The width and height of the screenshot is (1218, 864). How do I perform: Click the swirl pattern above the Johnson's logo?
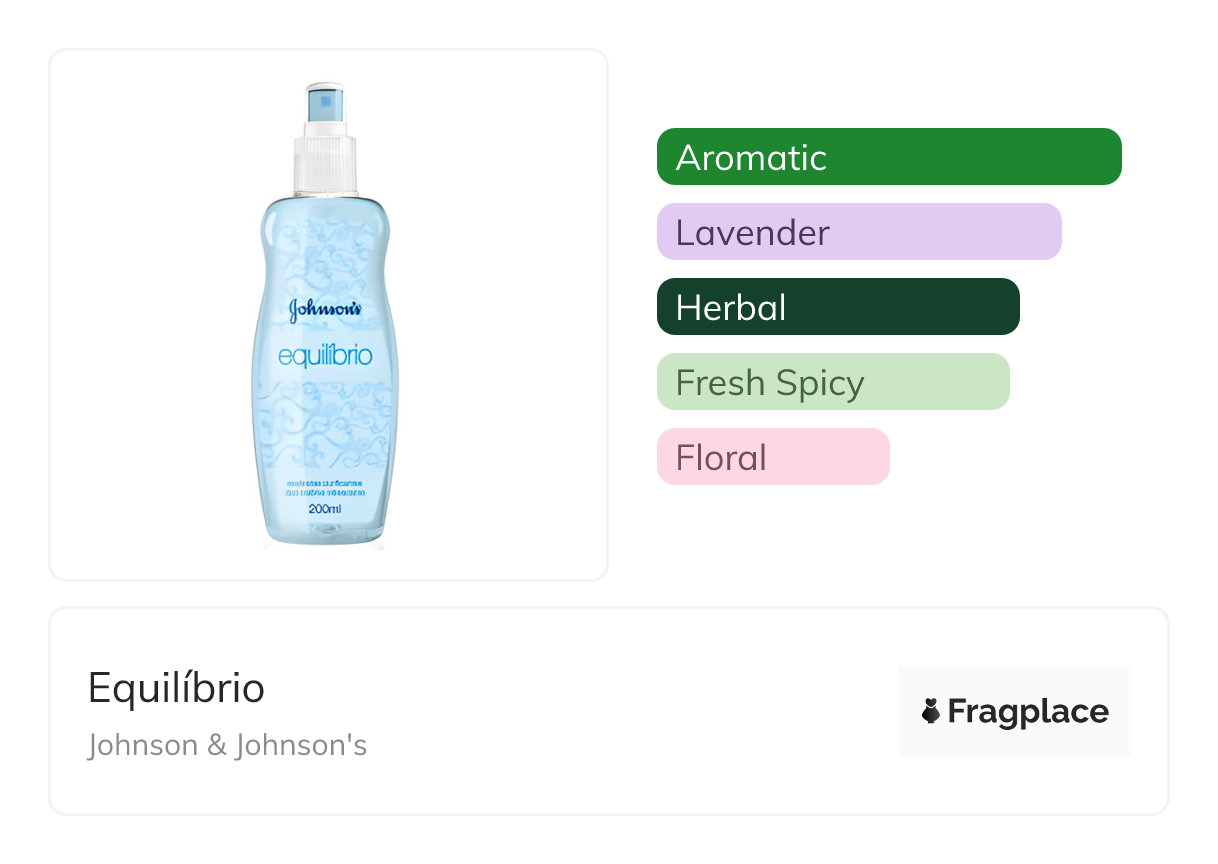(x=325, y=250)
